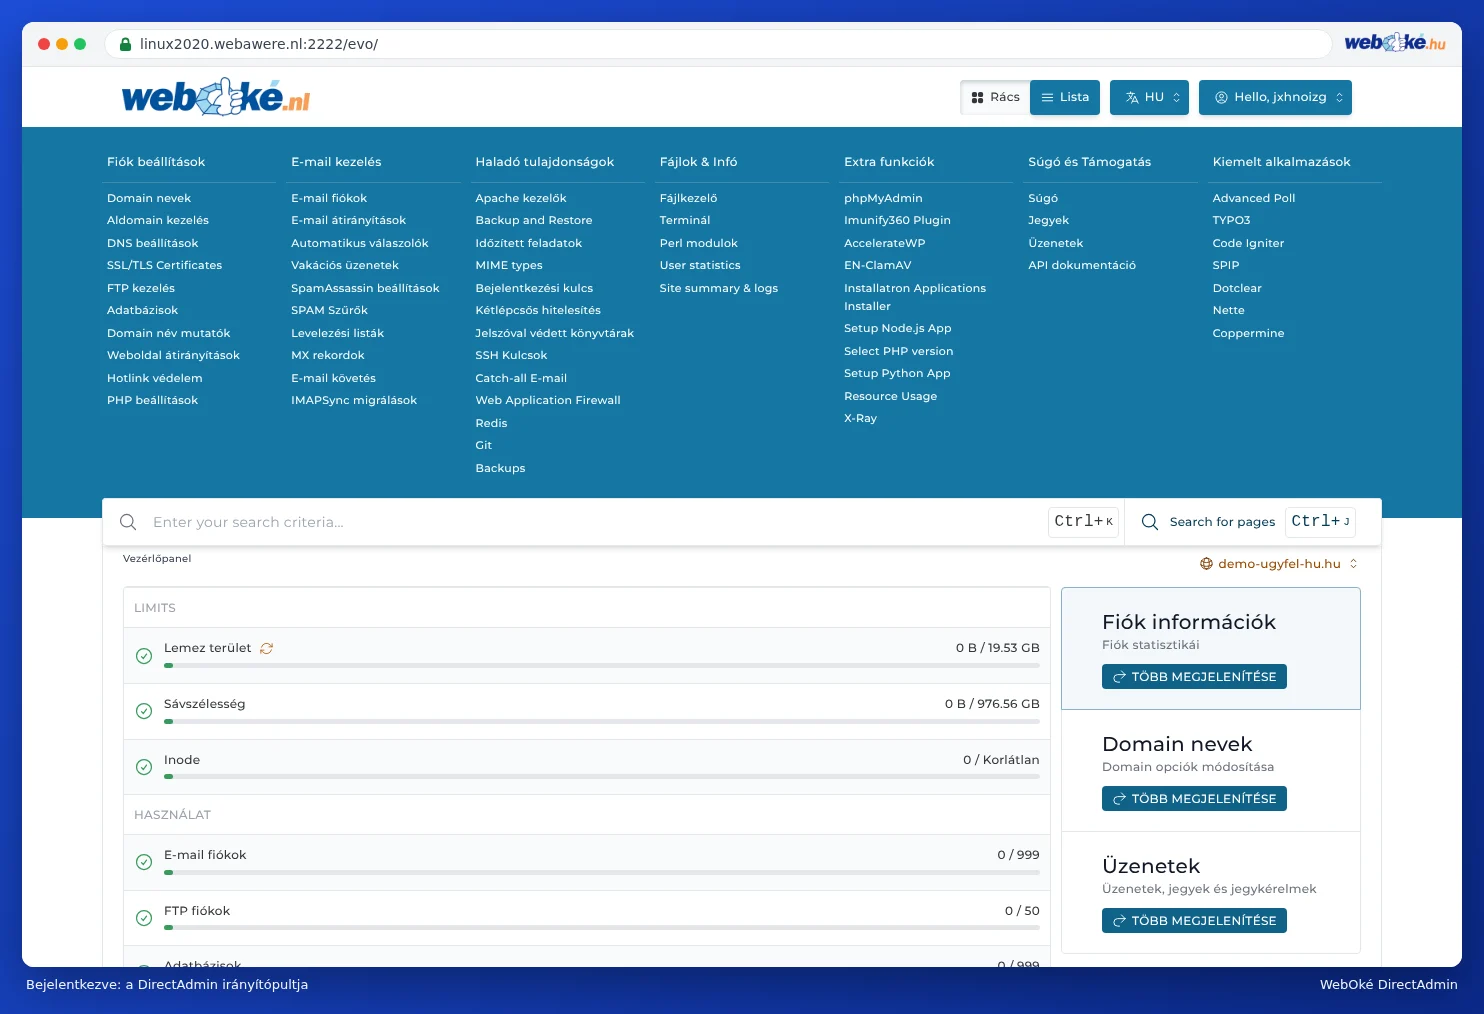Open Apache kezelők menu item
The image size is (1484, 1014).
[x=521, y=198]
